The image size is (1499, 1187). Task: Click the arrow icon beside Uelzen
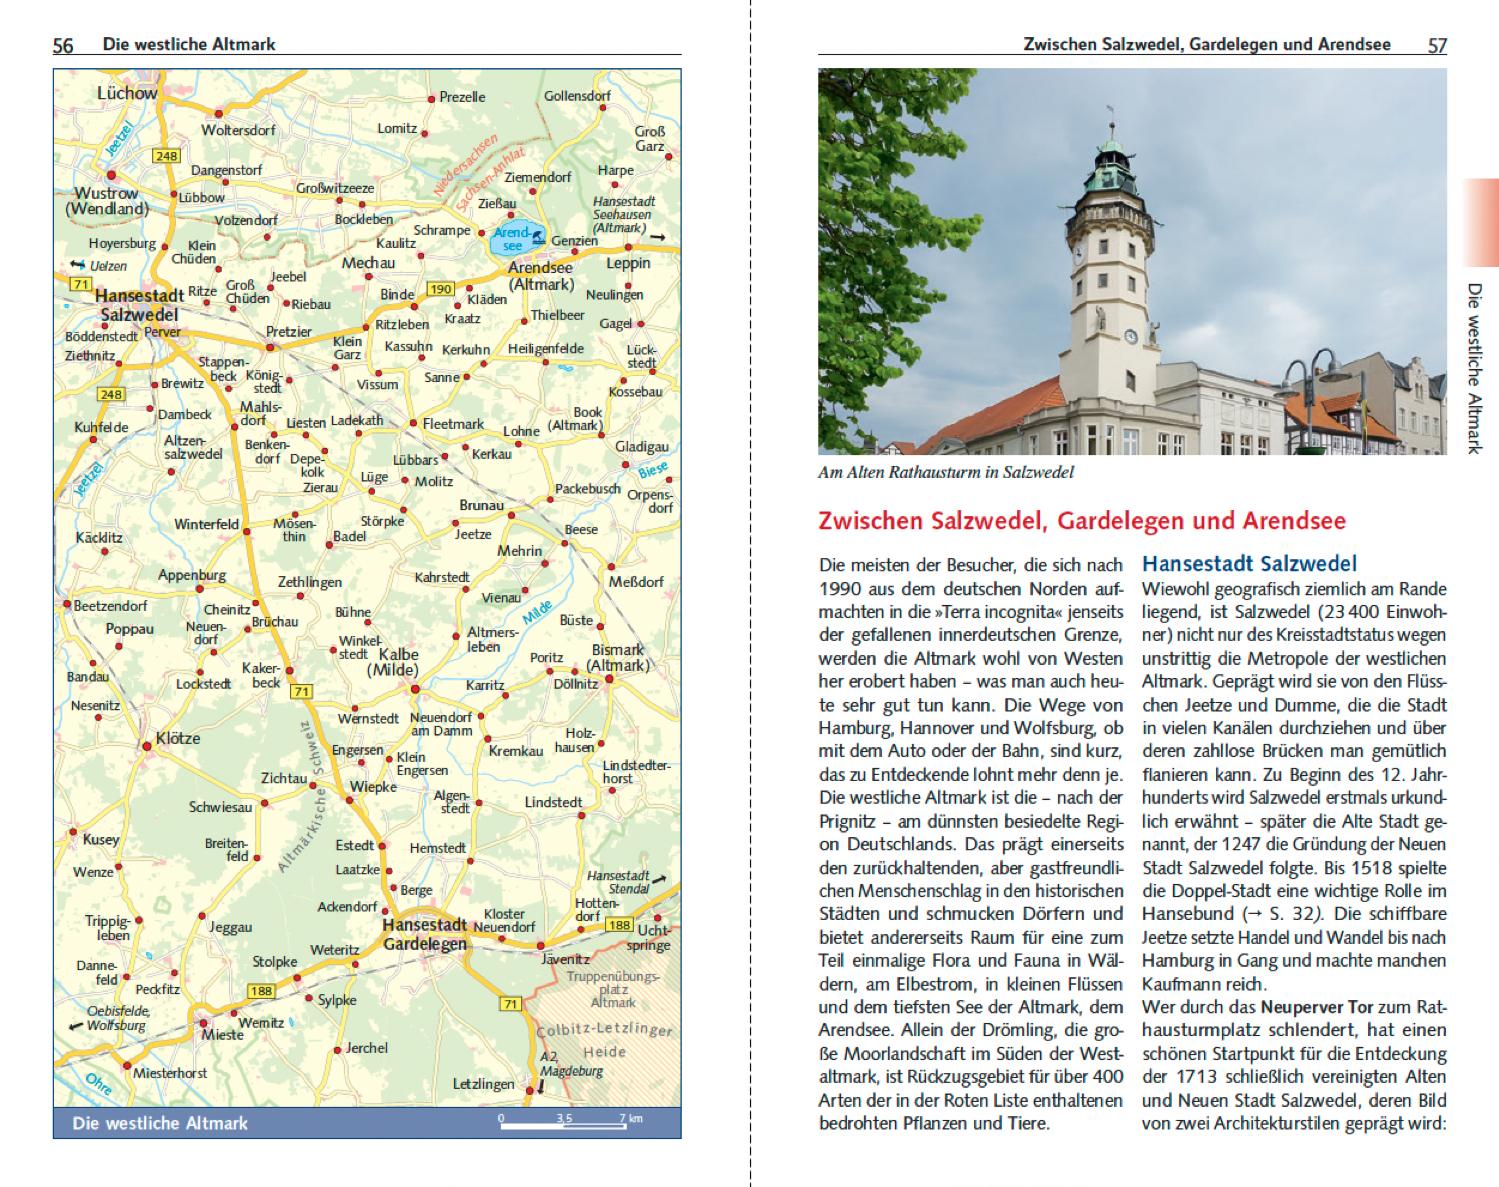tap(77, 265)
